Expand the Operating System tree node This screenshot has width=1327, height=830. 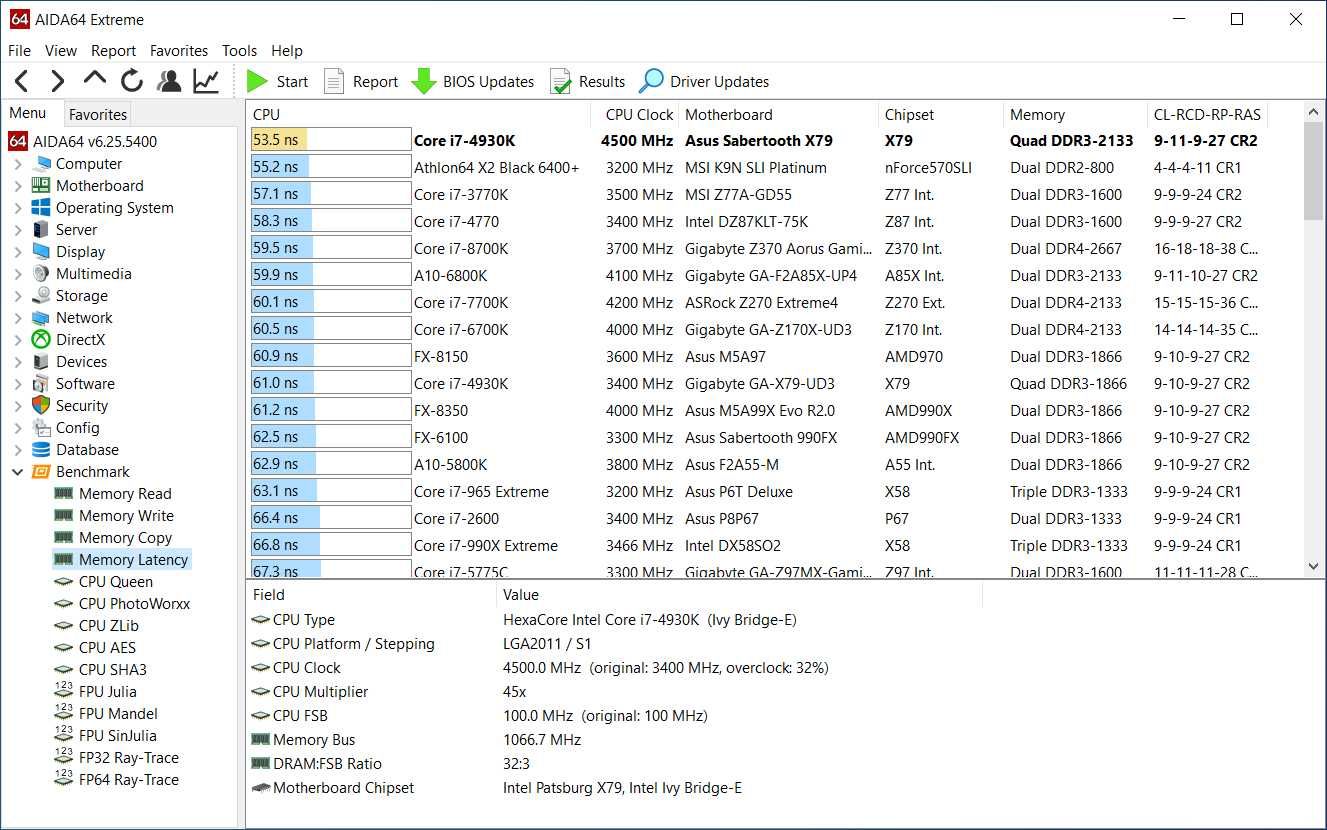(x=18, y=208)
